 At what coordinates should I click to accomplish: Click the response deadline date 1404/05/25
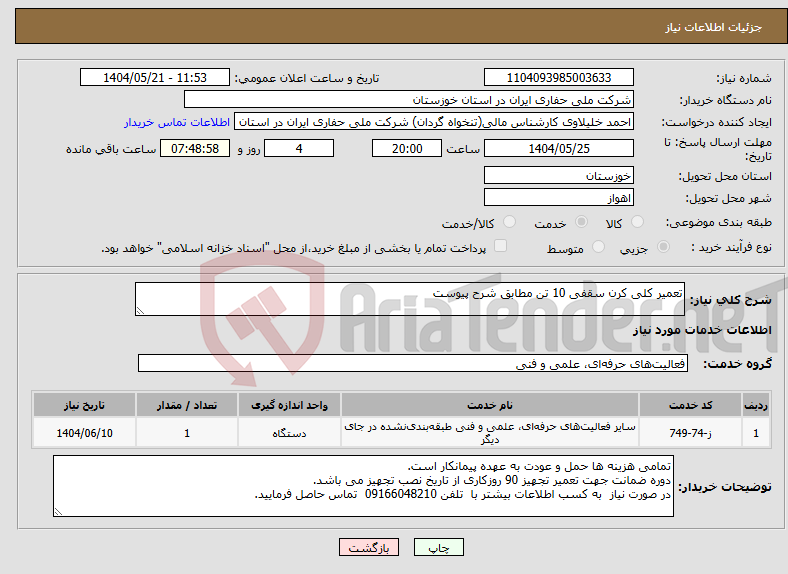(x=558, y=148)
